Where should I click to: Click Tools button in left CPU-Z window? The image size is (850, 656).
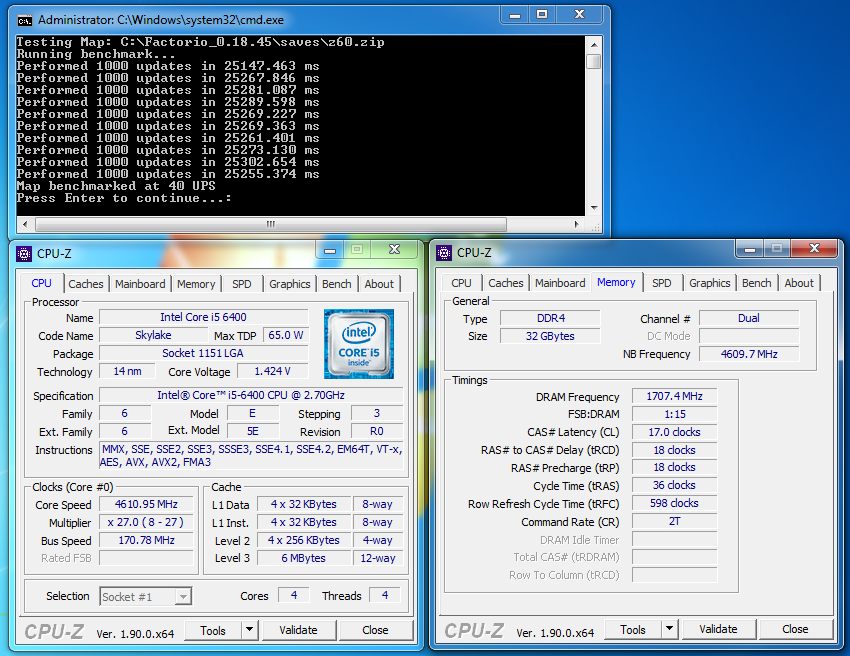(x=213, y=630)
